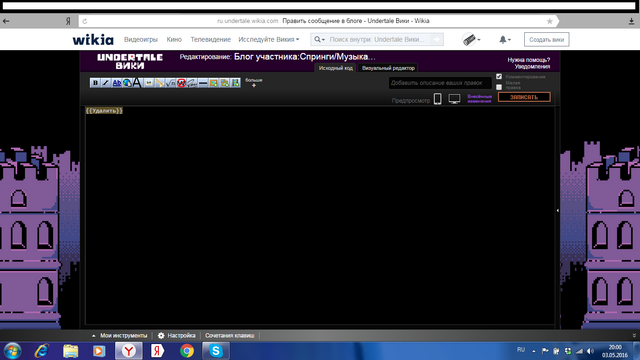Switch to Визуальный редактор tab
This screenshot has width=640, height=360.
point(388,68)
